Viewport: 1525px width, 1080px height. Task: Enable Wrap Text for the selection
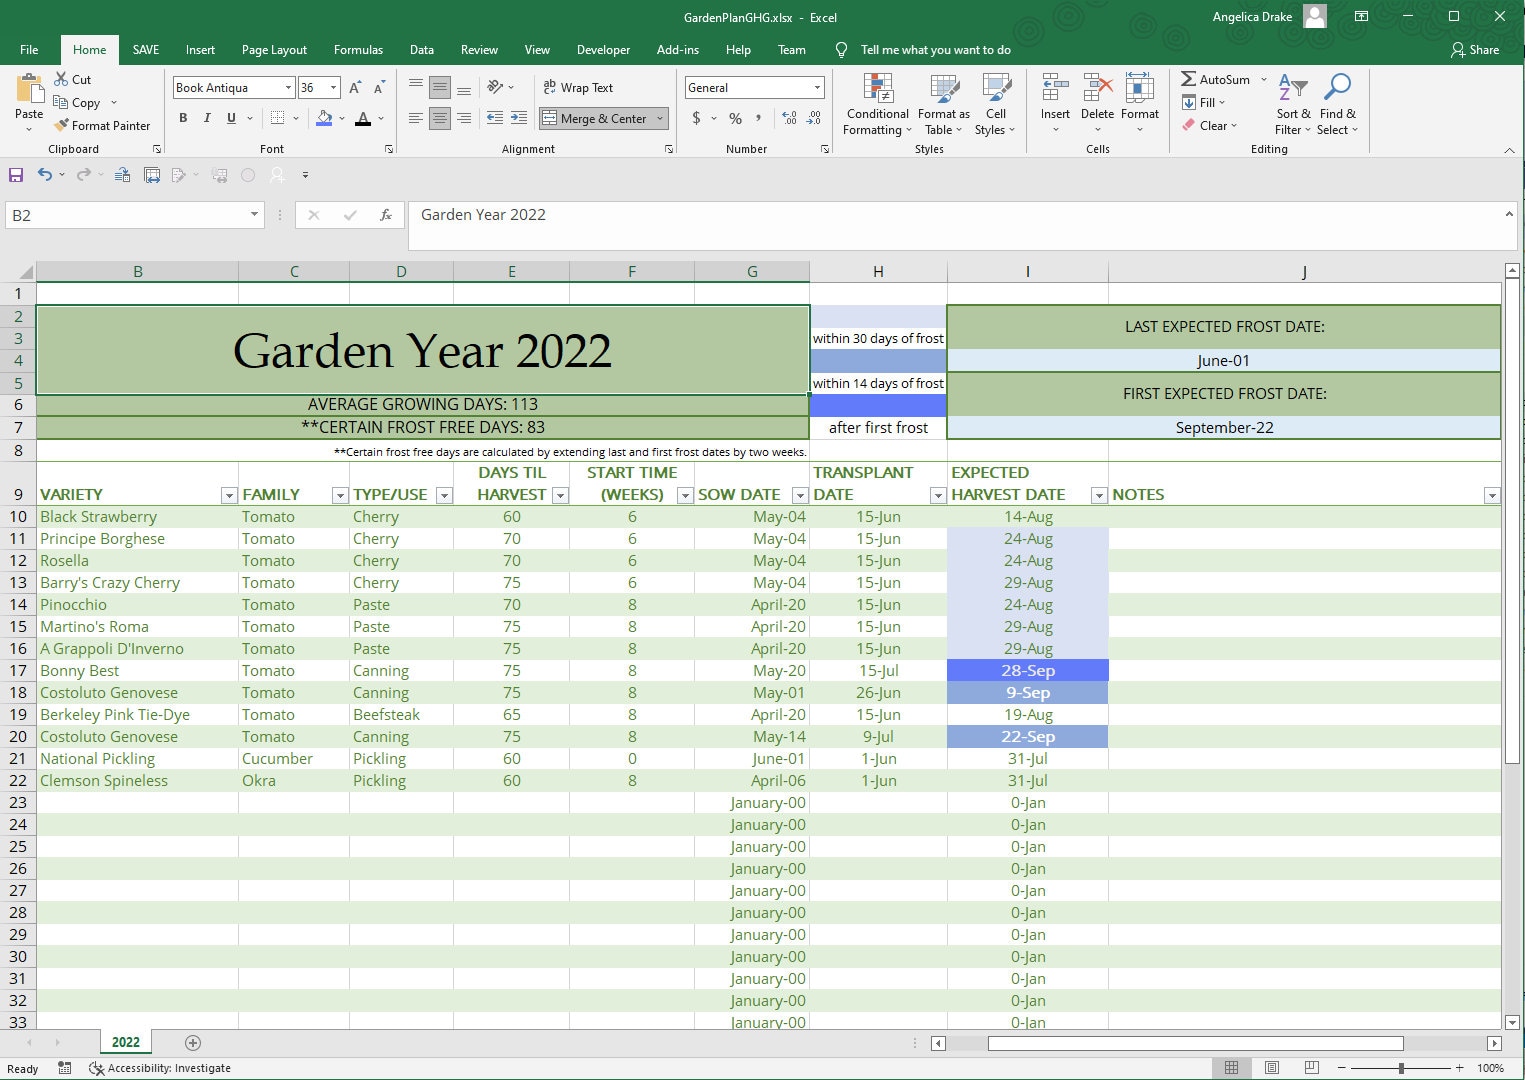[x=578, y=87]
